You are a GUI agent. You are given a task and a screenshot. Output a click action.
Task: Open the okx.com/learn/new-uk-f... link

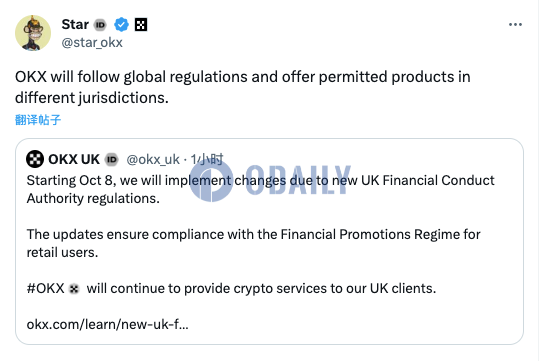point(107,324)
